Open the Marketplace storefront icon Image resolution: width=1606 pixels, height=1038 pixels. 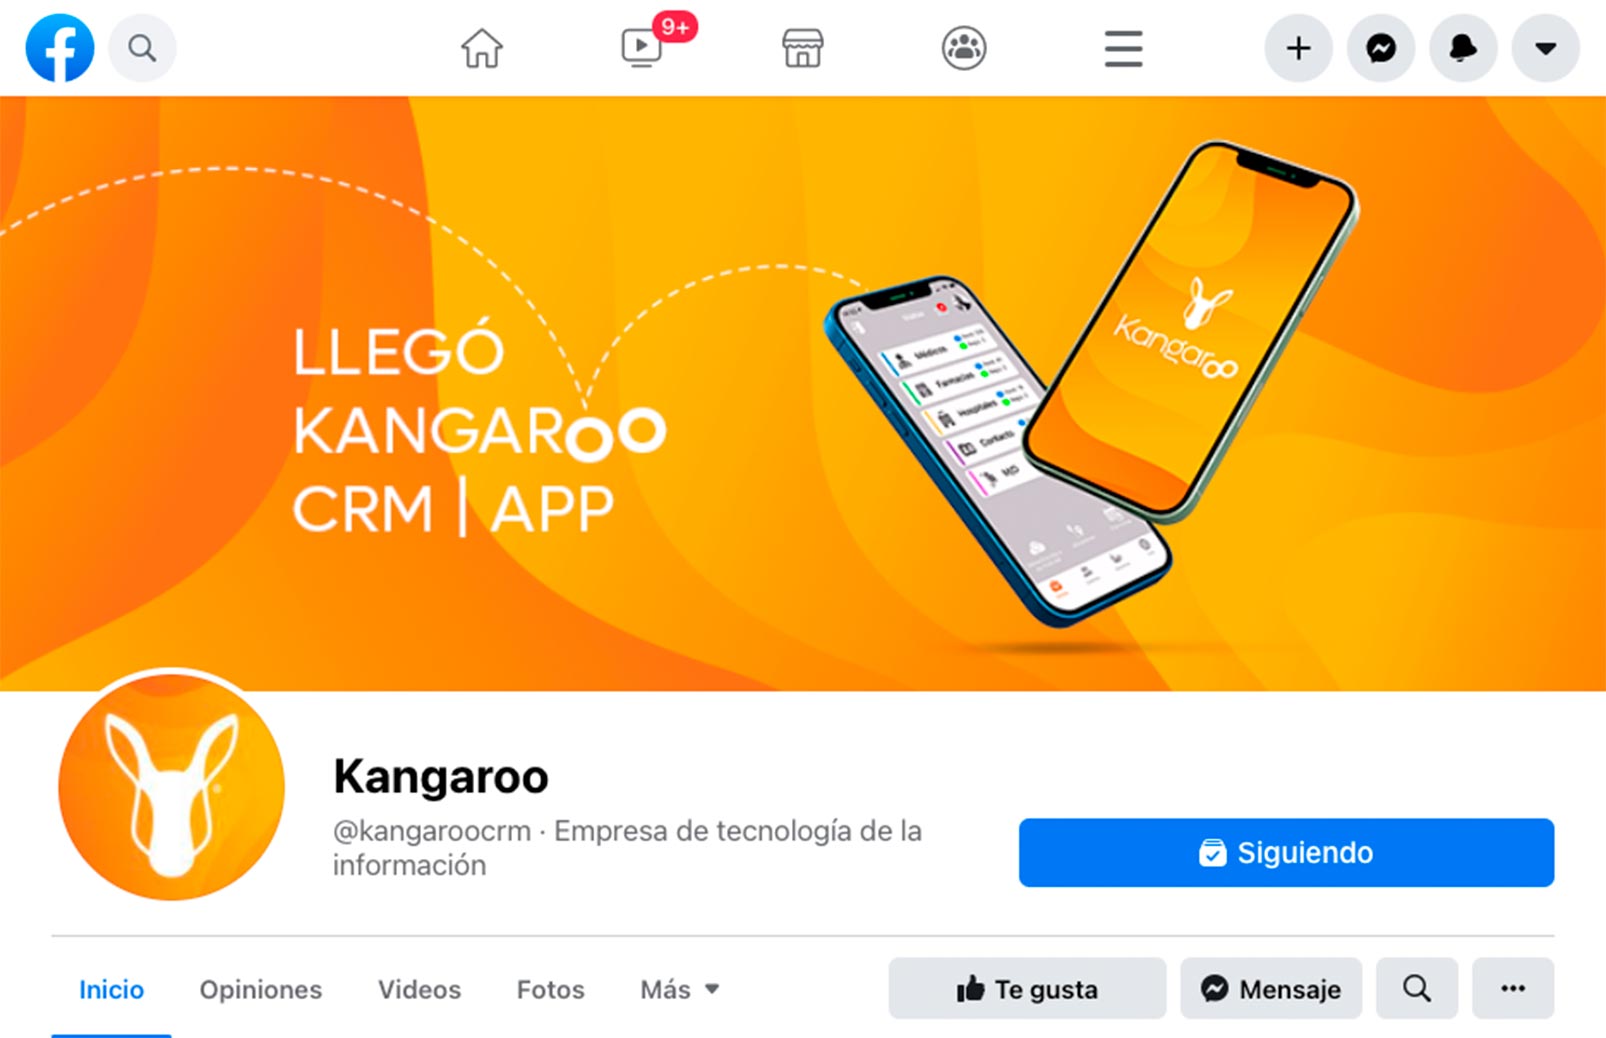803,48
